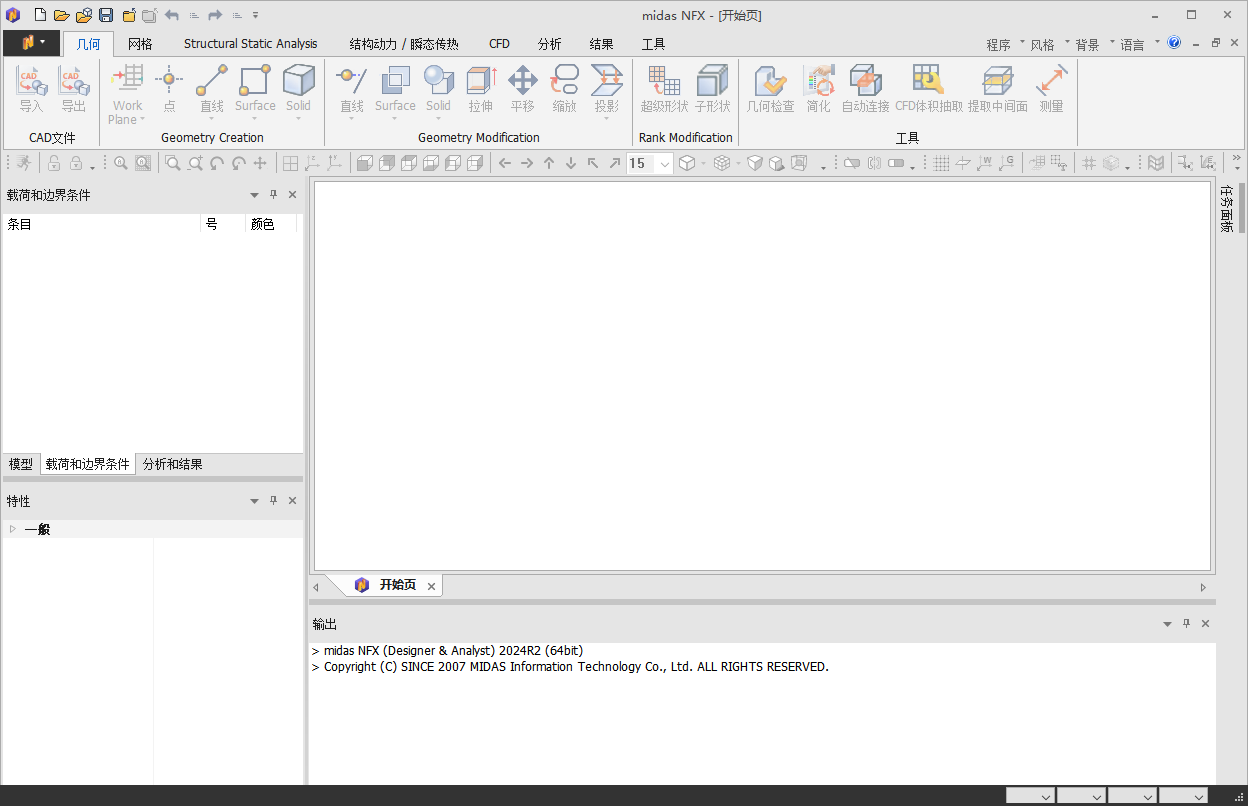Switch to the 结果 (Results) ribbon tab
The image size is (1248, 806).
coord(601,44)
